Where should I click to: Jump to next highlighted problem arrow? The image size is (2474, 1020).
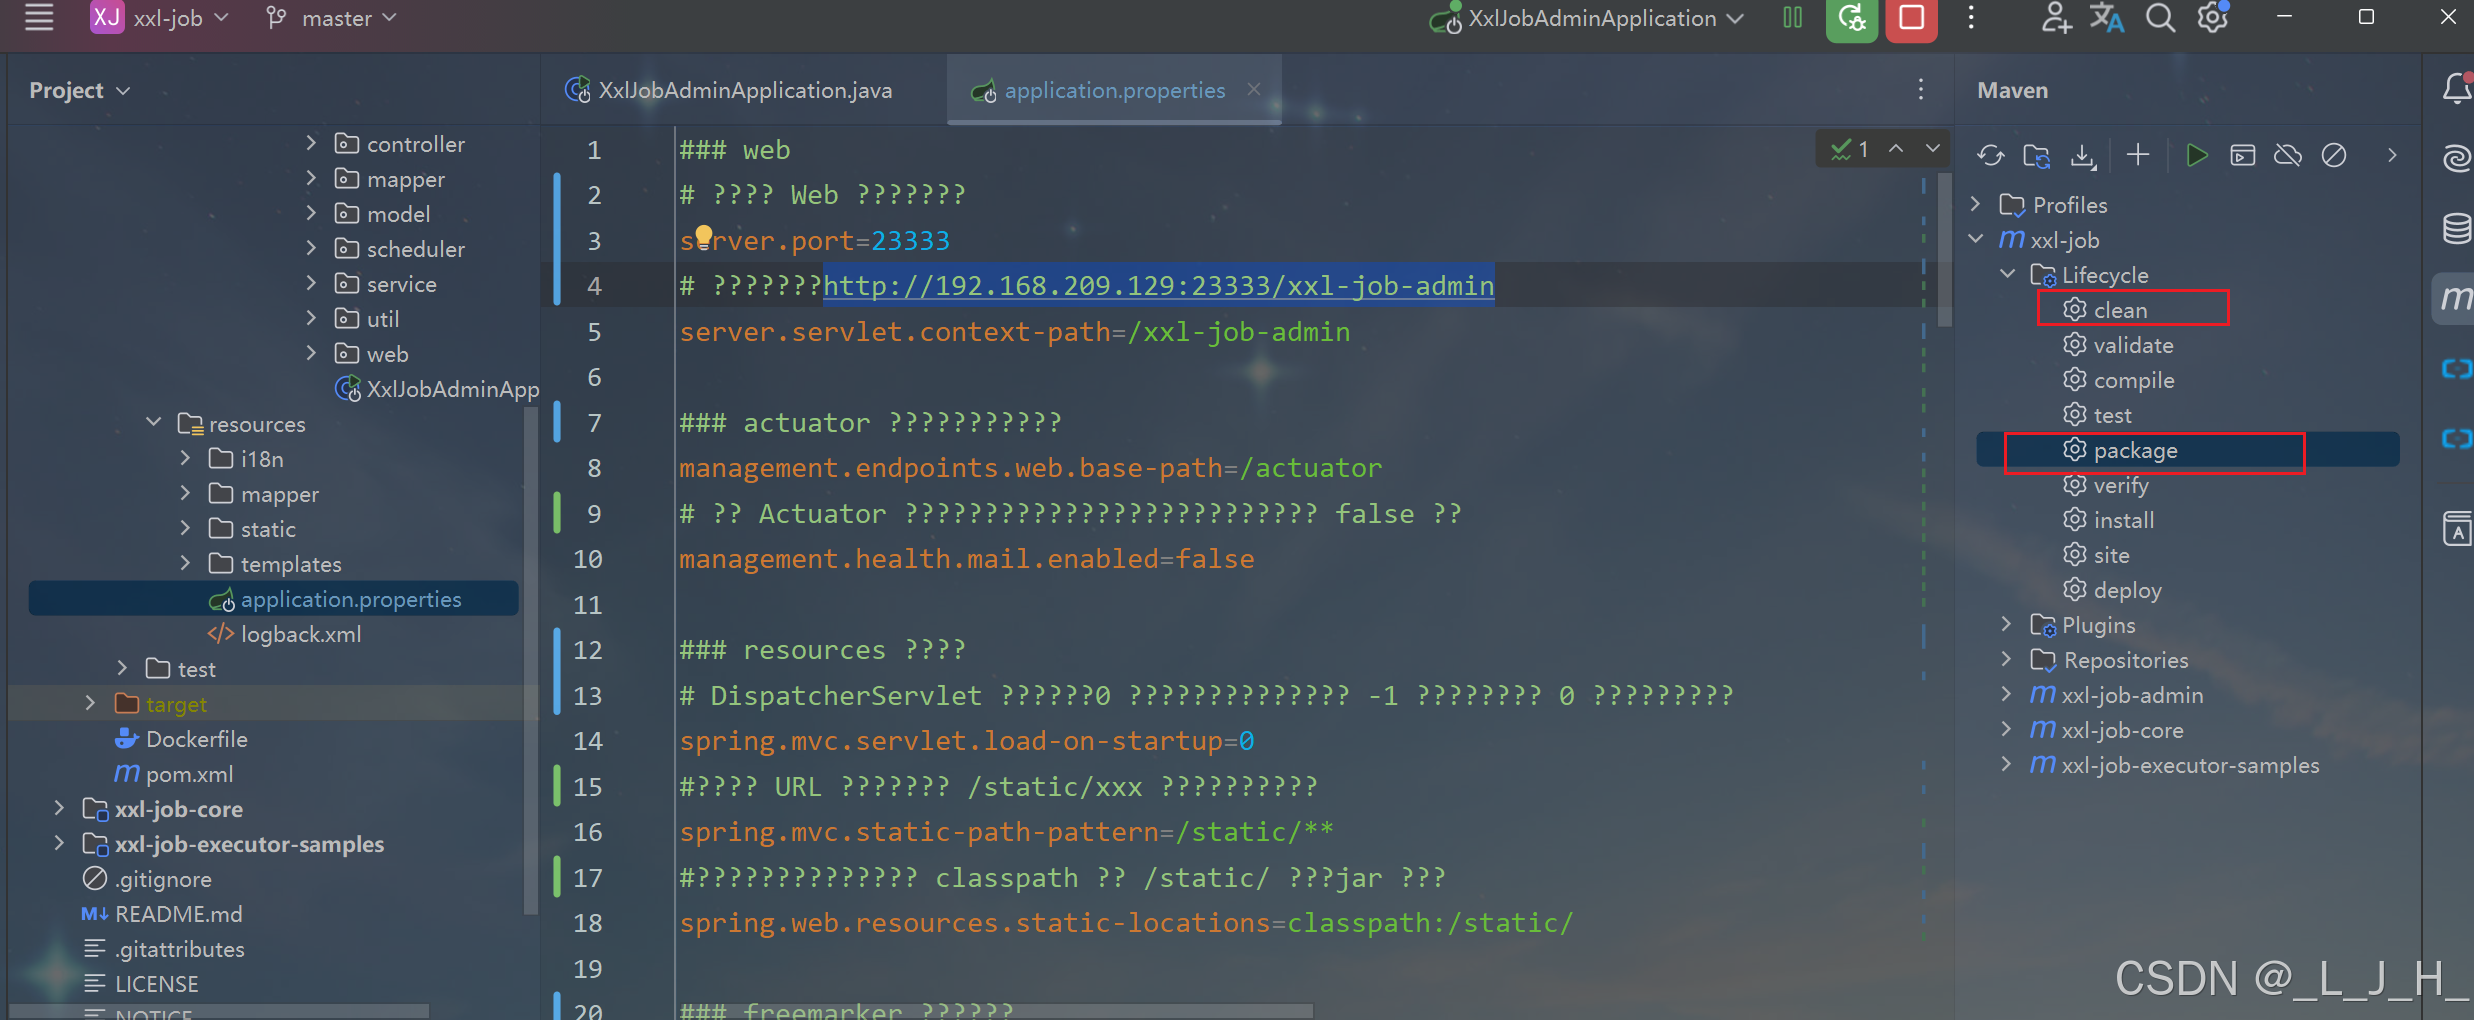(1933, 149)
